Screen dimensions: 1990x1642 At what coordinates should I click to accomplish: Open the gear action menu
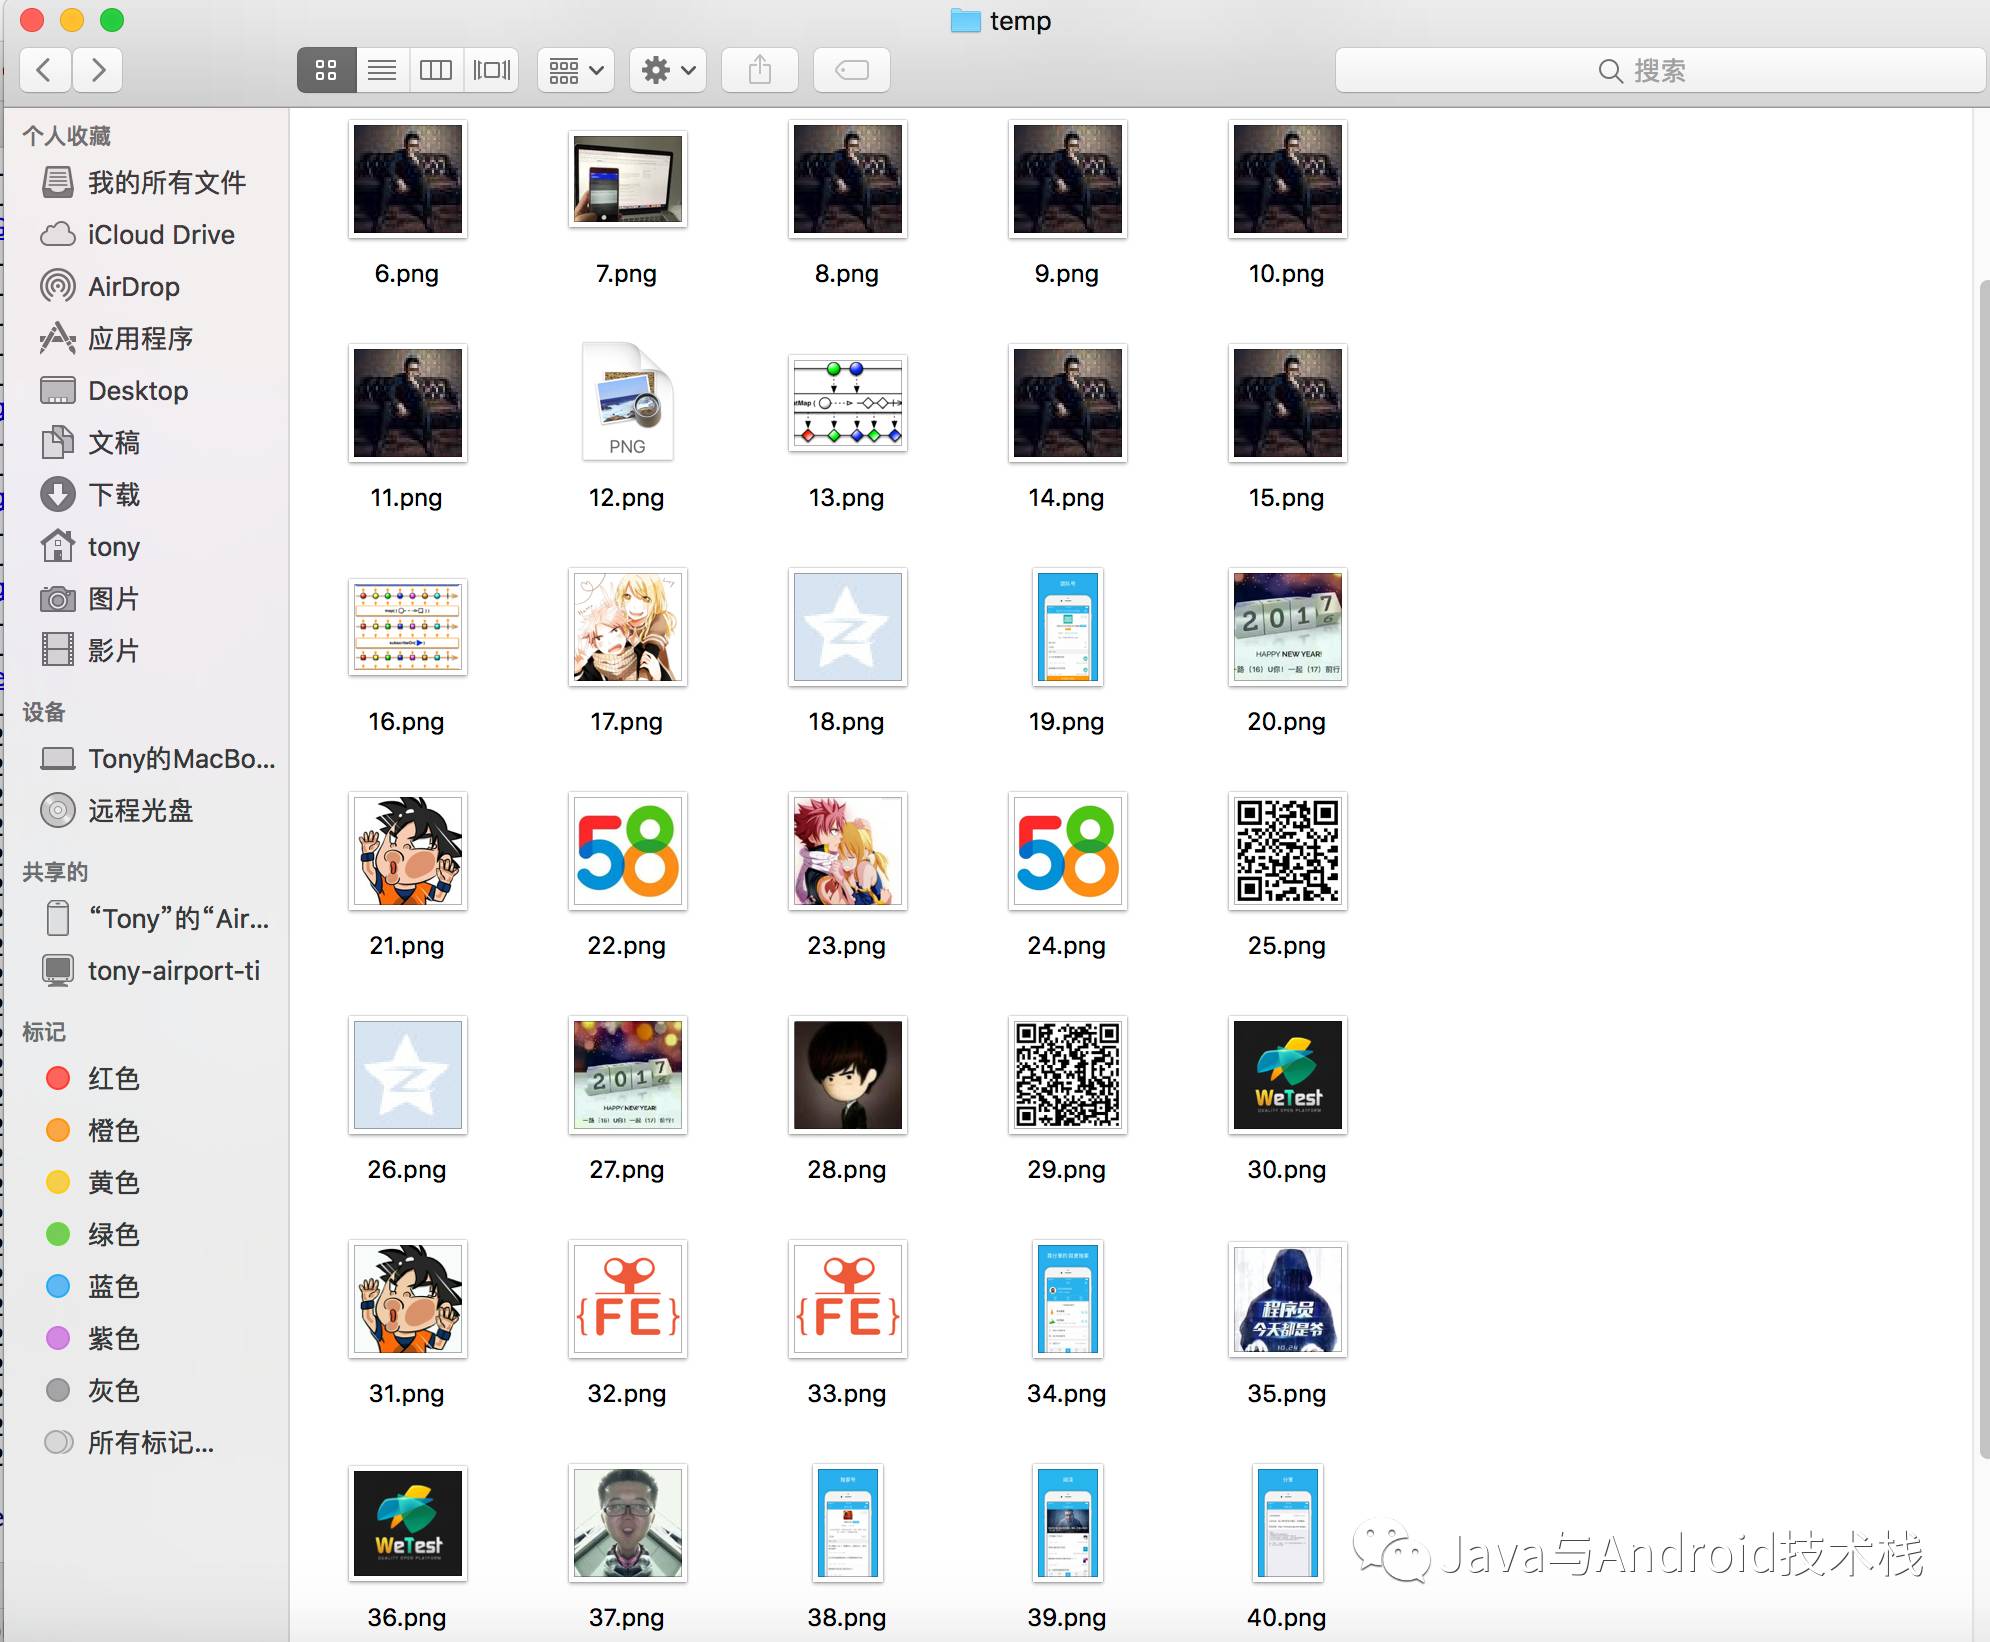click(668, 70)
